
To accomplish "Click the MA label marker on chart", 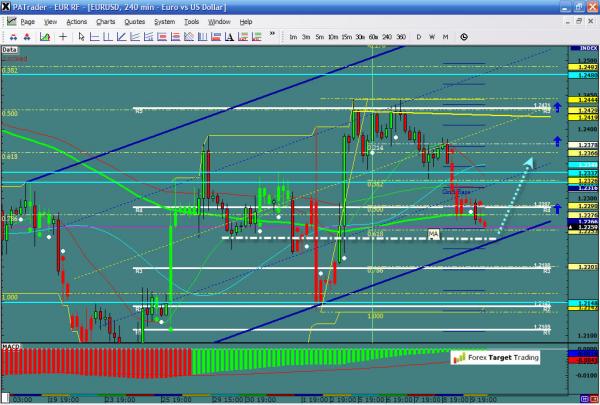I will [x=433, y=233].
